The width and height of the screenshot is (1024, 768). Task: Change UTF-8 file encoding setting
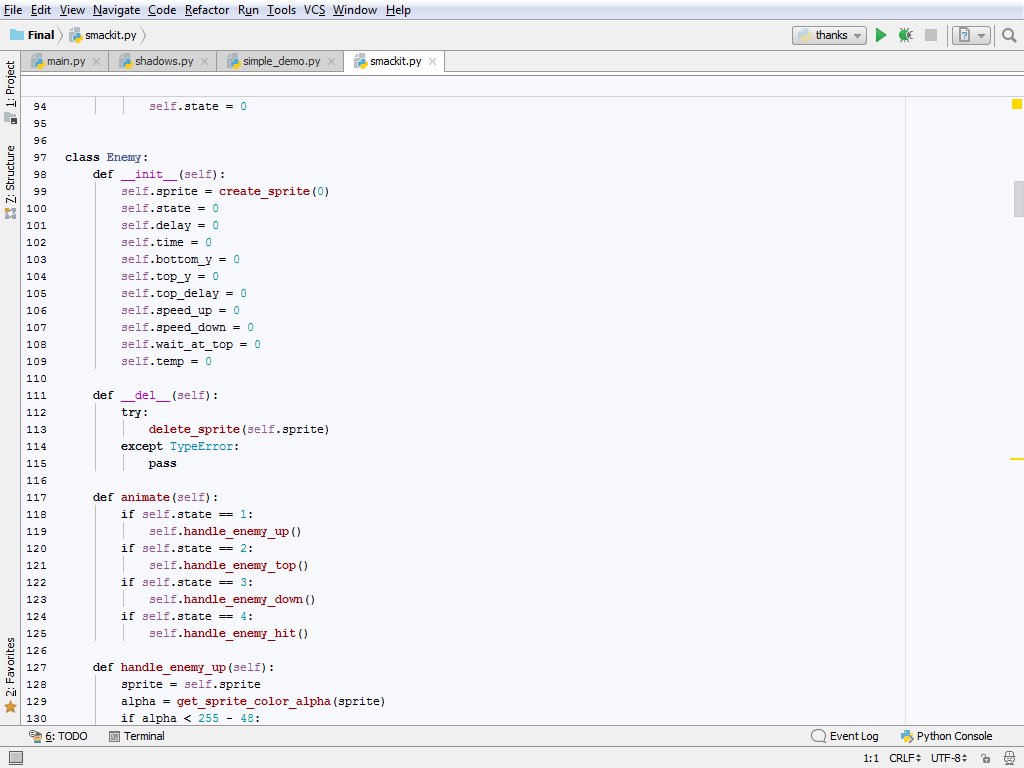[948, 758]
